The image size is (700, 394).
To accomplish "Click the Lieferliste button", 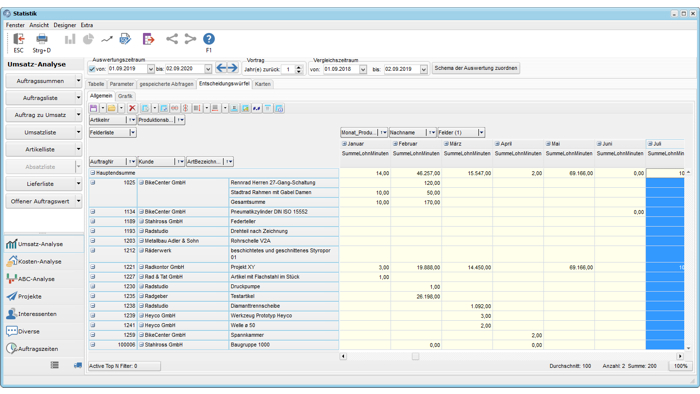I will (x=40, y=183).
